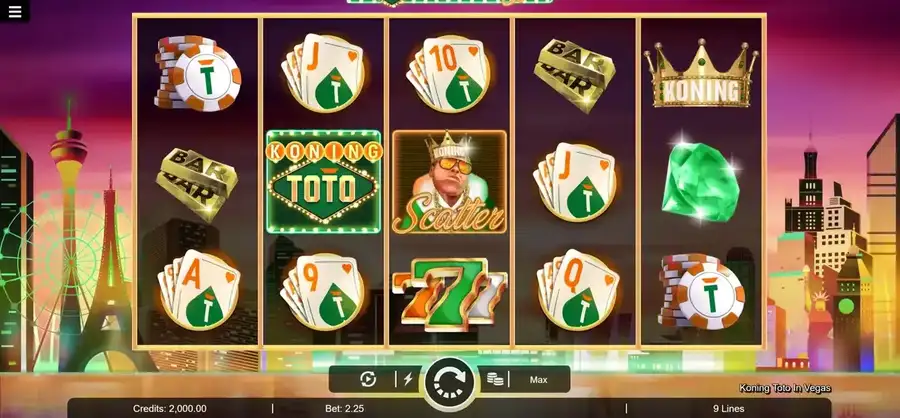The height and width of the screenshot is (418, 900).
Task: Click the Credits 2,000.00 balance display
Action: (170, 409)
